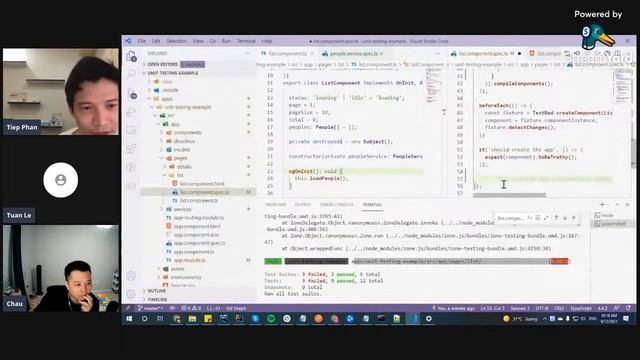This screenshot has height=360, width=640.
Task: Open the Search view in the activity bar
Action: (131, 74)
